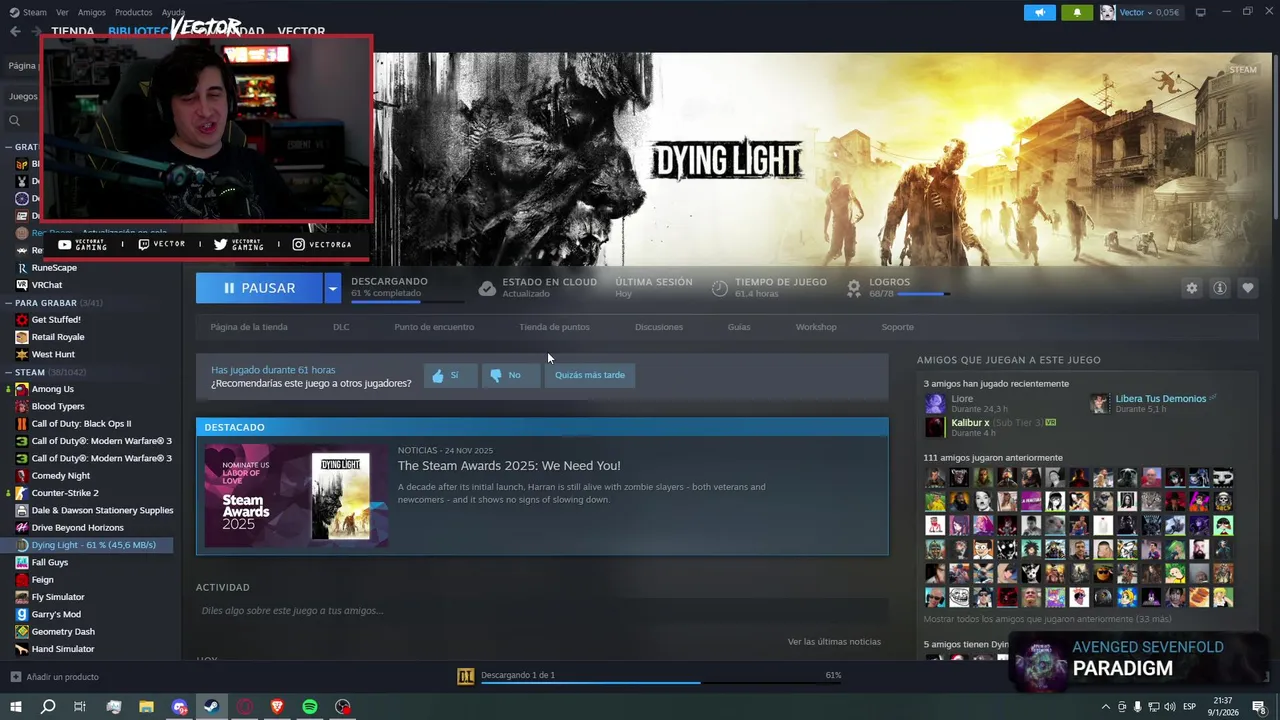Pause the download with PAUSAR
This screenshot has height=720, width=1280.
259,288
